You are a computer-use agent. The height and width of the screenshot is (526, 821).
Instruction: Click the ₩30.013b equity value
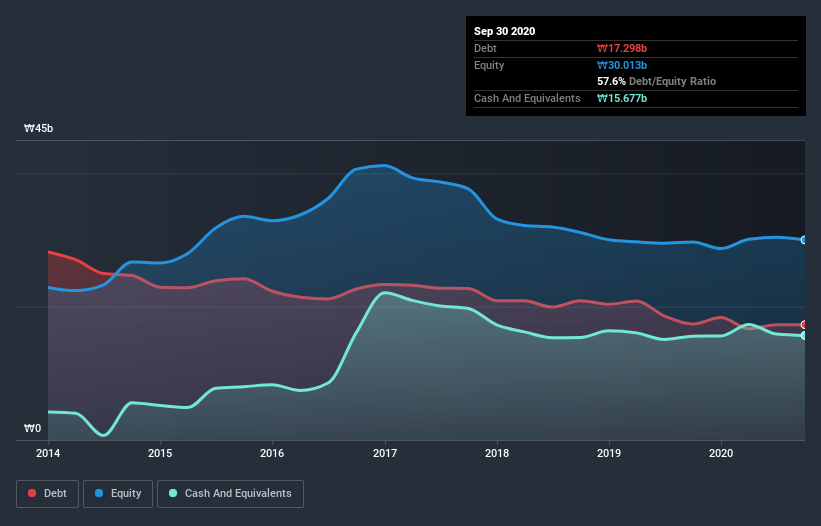tap(622, 65)
